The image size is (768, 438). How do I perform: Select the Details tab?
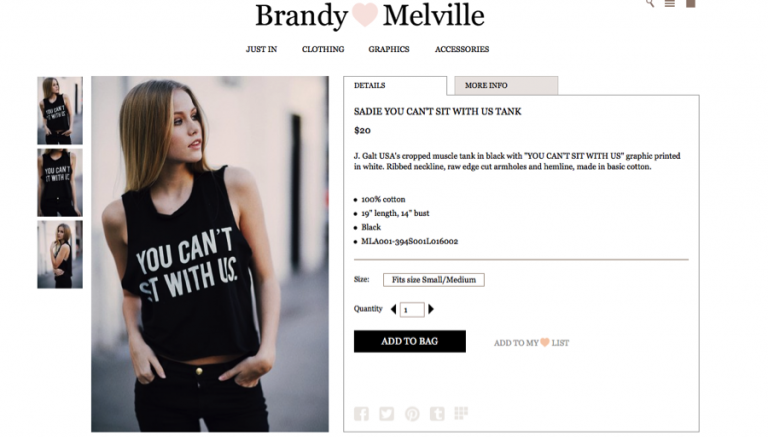click(x=395, y=85)
